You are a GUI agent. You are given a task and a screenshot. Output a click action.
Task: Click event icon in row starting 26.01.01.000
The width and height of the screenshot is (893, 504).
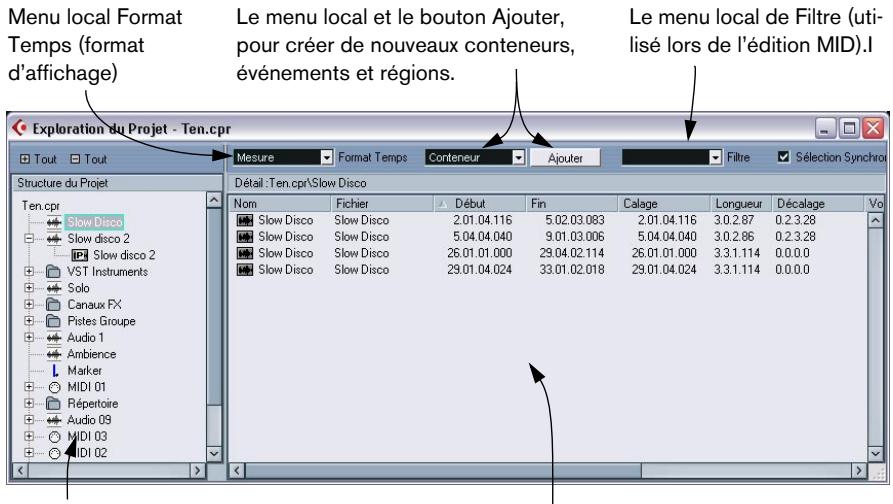coord(245,253)
